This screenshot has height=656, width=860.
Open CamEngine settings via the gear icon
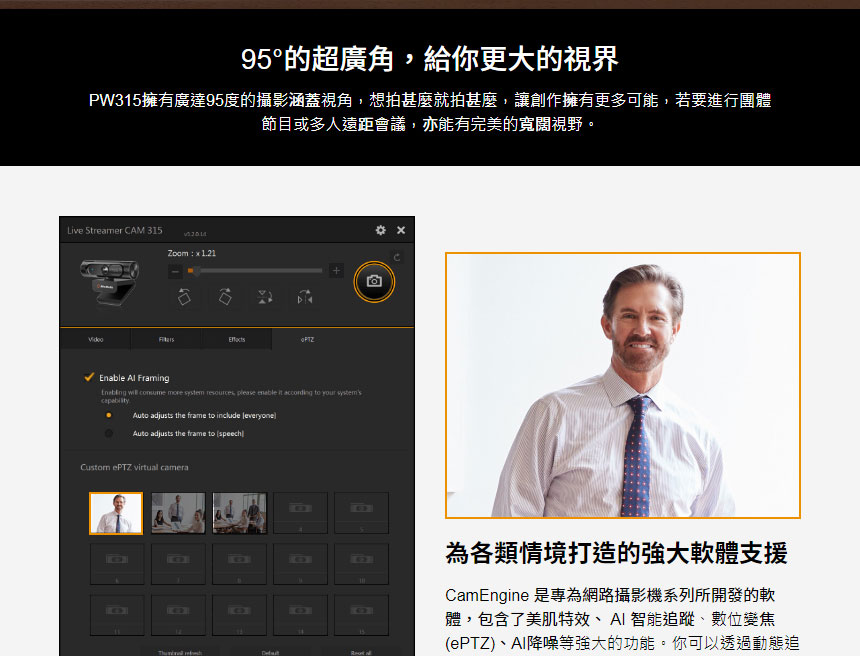pyautogui.click(x=380, y=229)
